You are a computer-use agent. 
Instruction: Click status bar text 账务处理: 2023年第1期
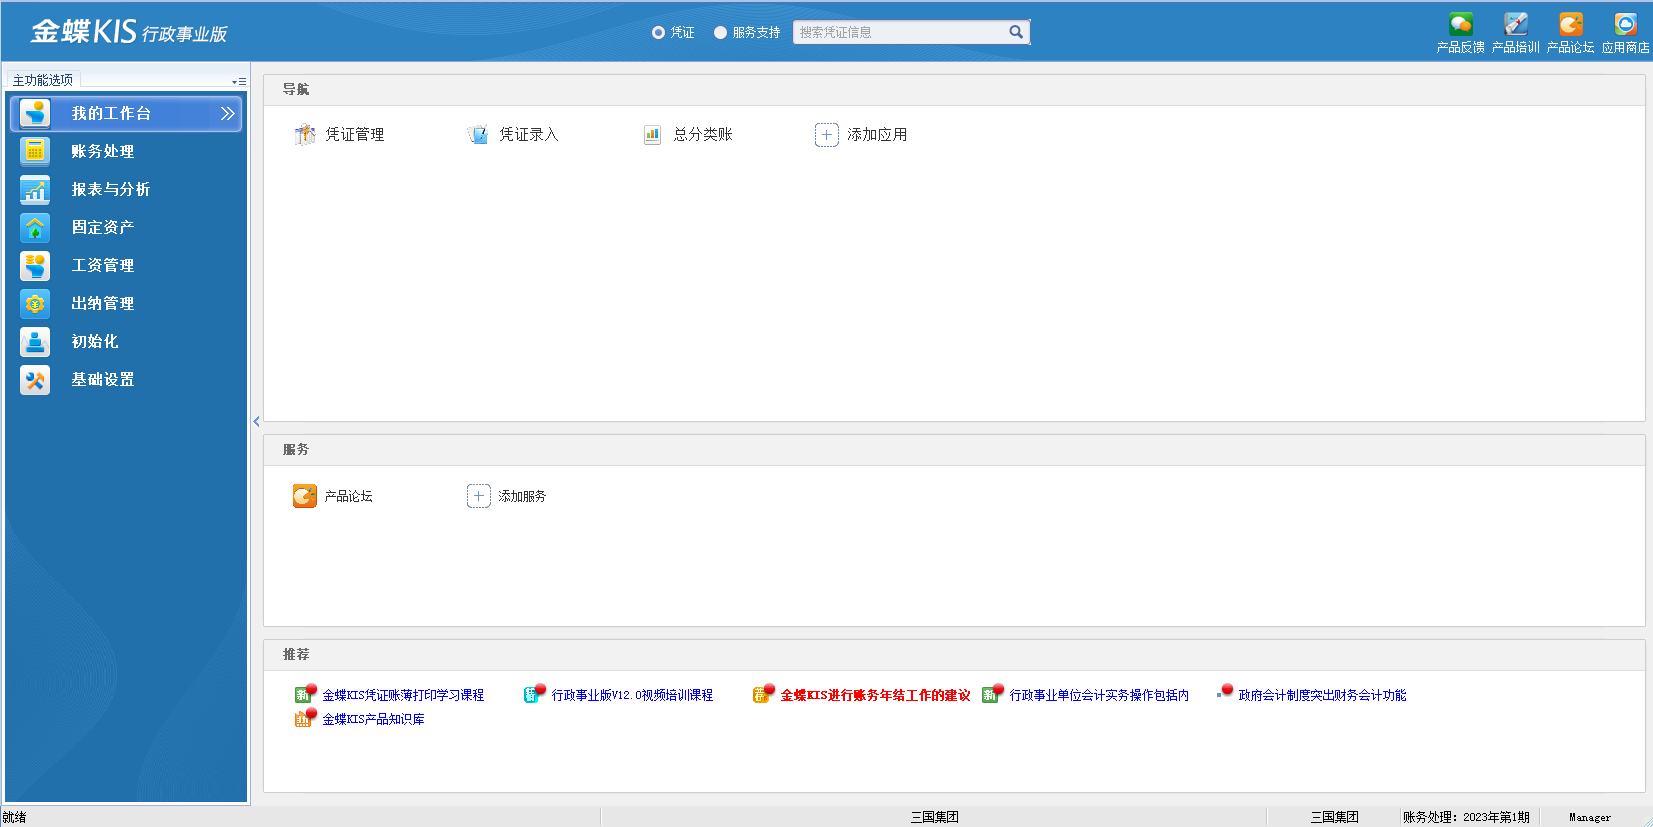coord(1466,817)
